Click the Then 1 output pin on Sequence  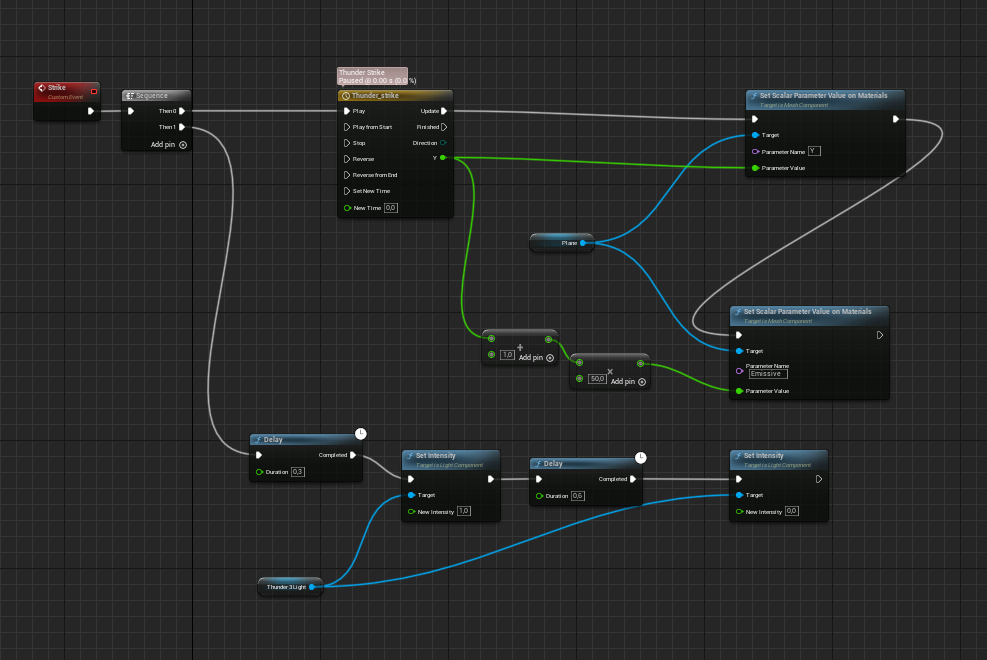[181, 127]
